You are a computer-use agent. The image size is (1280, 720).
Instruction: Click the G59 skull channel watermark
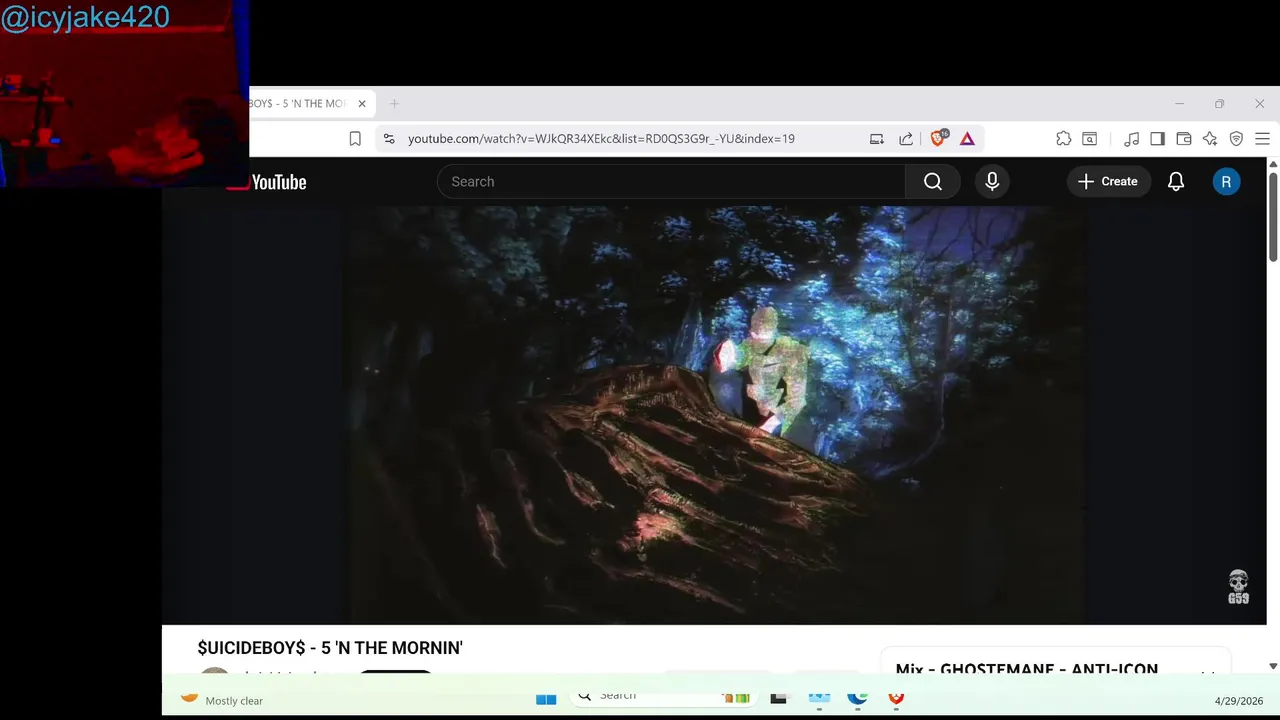[x=1238, y=587]
